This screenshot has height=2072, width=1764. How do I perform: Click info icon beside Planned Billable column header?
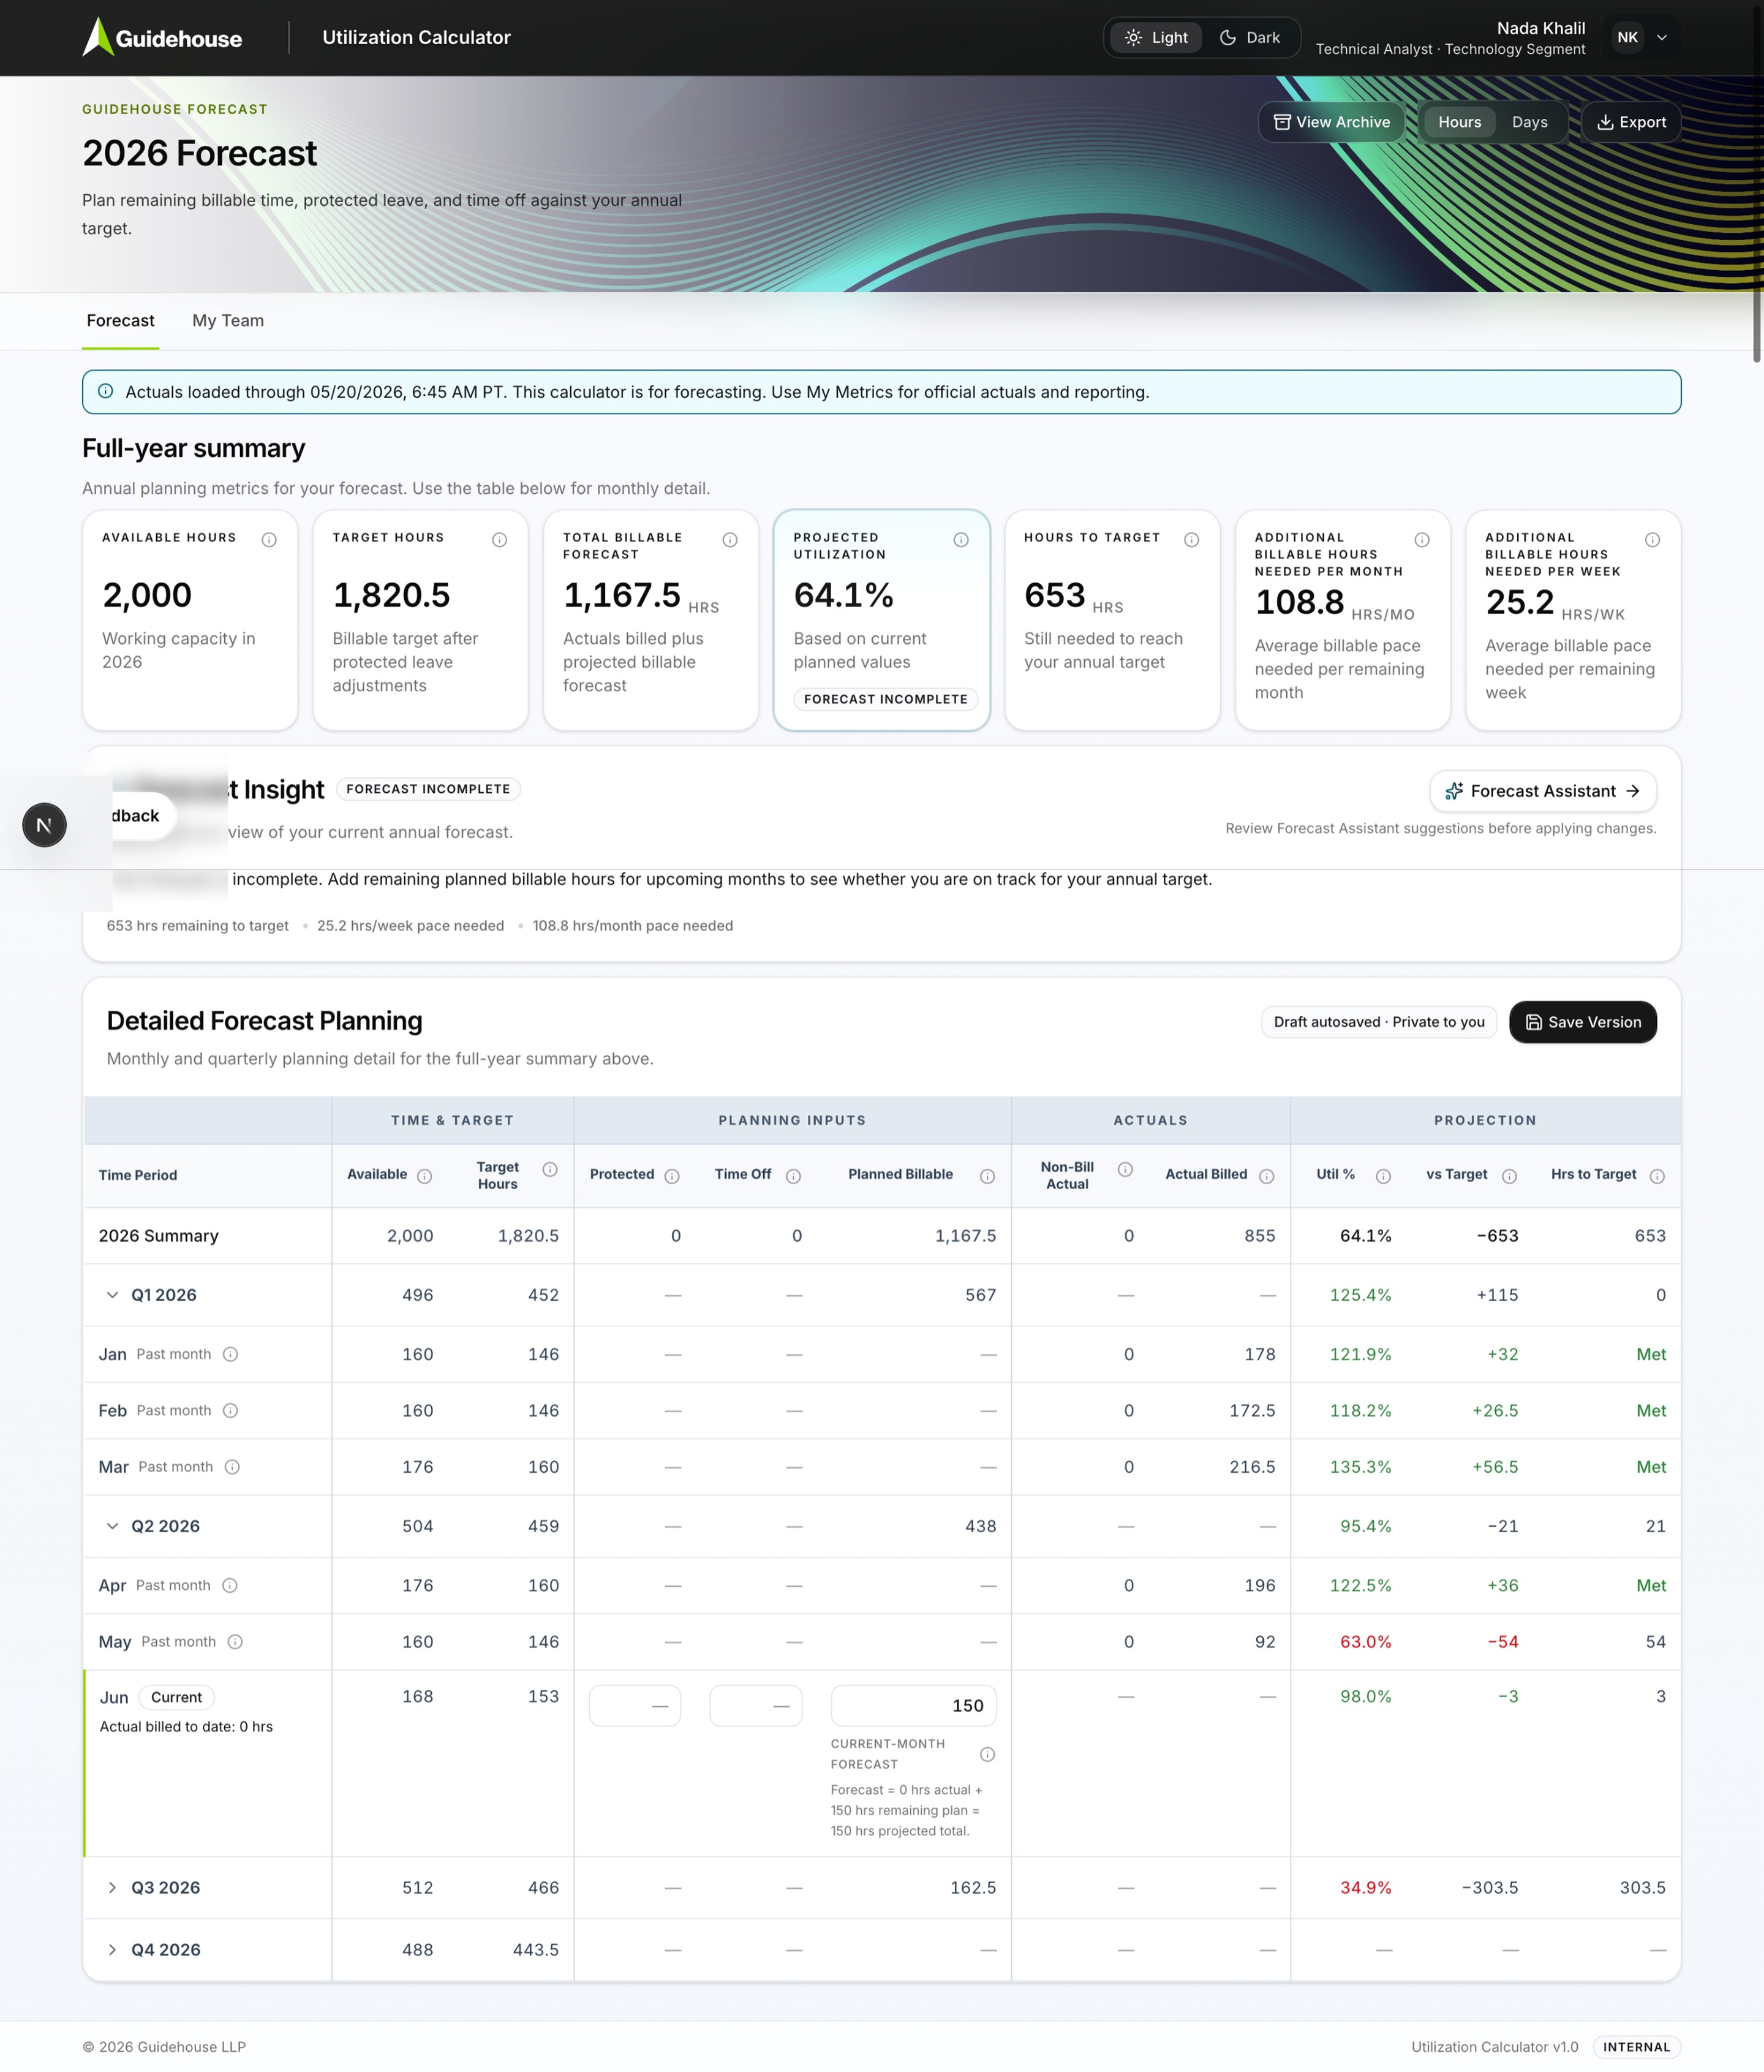pyautogui.click(x=987, y=1176)
